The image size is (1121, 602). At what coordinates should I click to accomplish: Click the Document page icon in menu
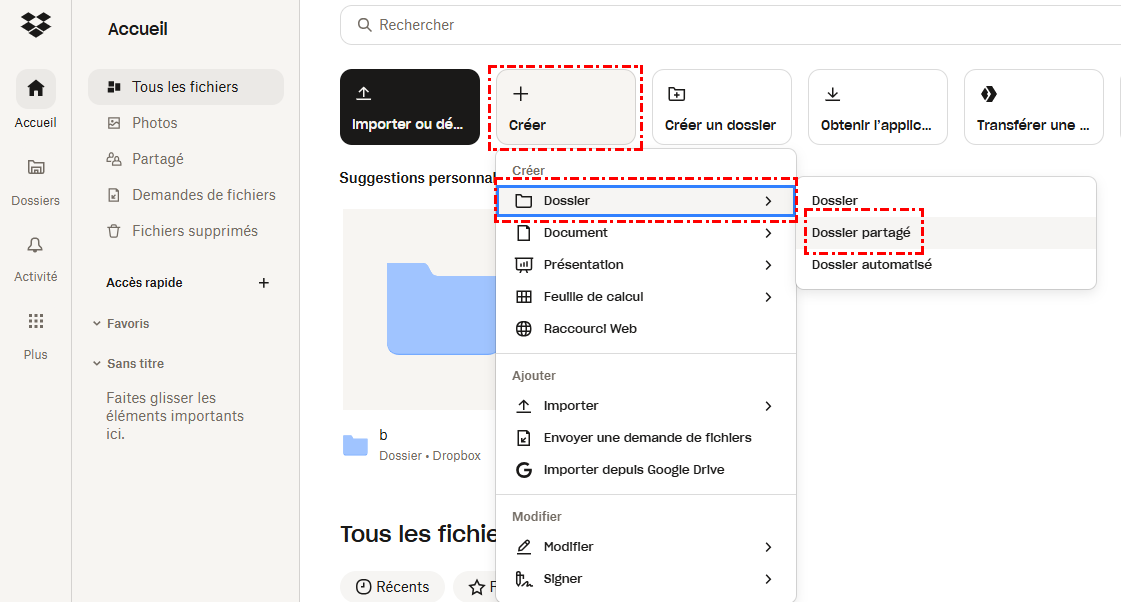pos(524,233)
